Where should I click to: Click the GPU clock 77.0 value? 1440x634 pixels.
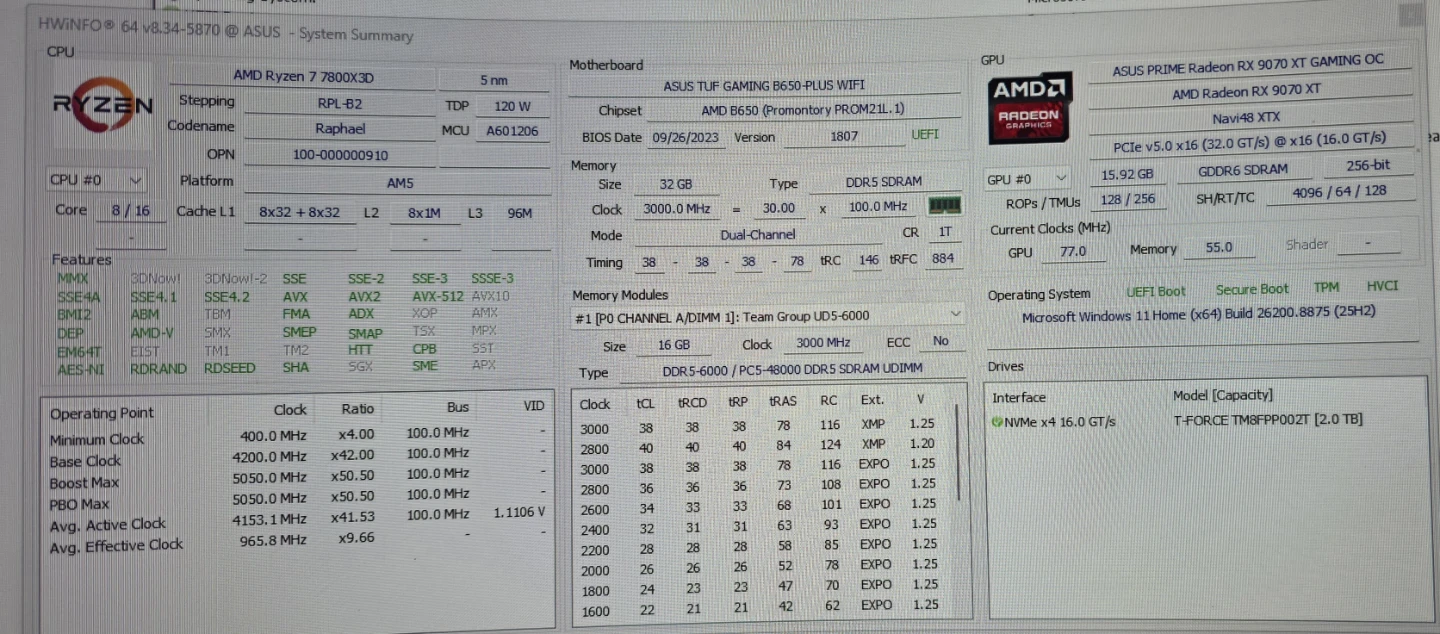(x=1072, y=251)
